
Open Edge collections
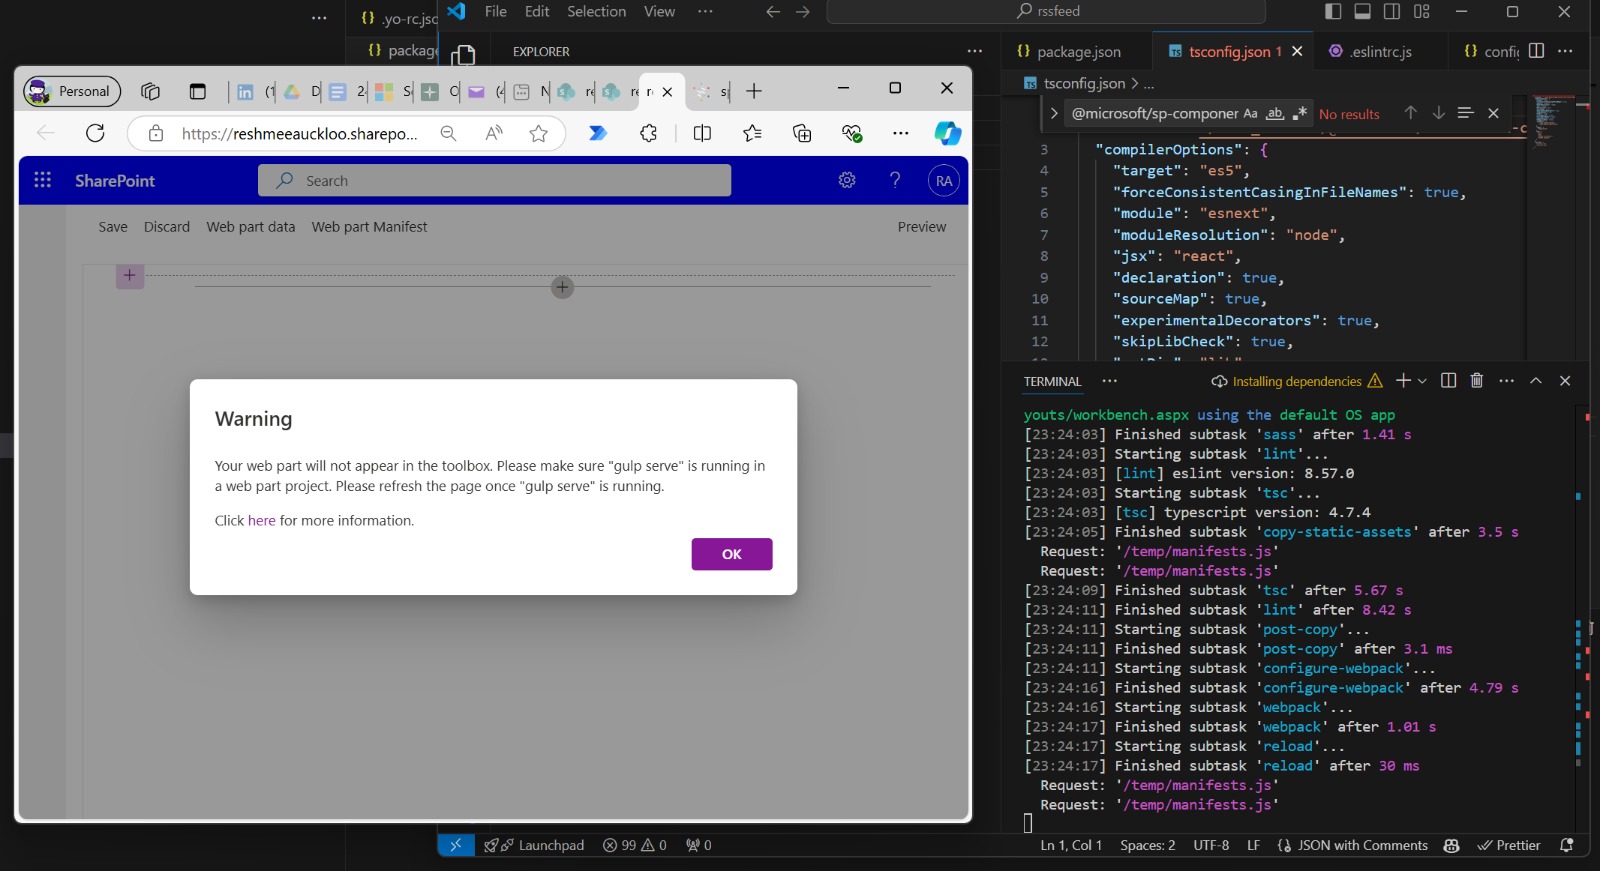click(x=802, y=133)
